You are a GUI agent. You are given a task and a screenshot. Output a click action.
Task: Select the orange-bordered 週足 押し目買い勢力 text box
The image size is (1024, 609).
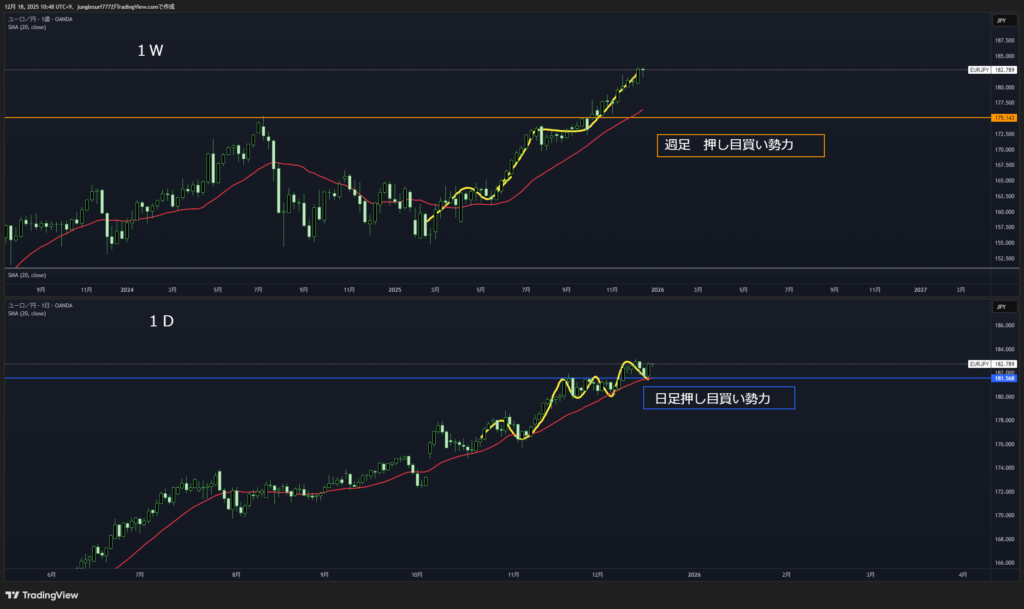(x=740, y=146)
